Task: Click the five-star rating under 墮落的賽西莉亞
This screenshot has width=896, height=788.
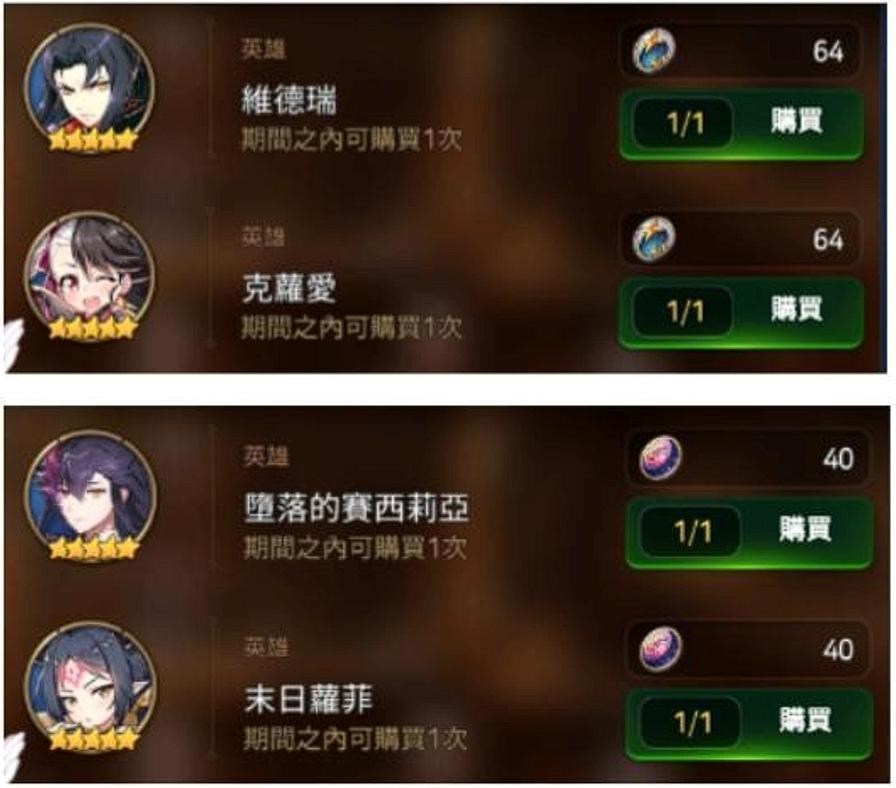Action: coord(94,548)
